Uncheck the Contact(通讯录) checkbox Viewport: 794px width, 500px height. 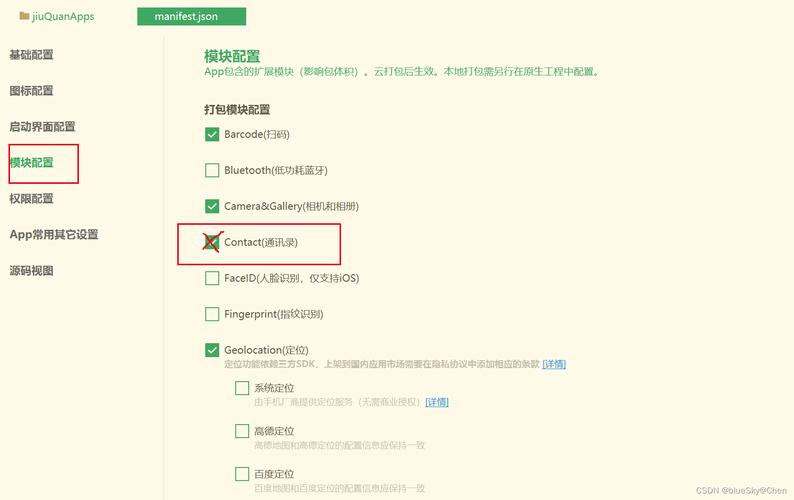(212, 242)
